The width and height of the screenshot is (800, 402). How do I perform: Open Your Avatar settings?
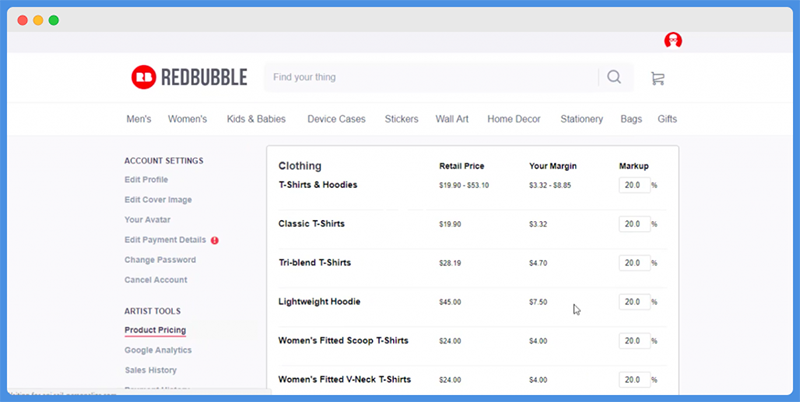click(x=147, y=219)
